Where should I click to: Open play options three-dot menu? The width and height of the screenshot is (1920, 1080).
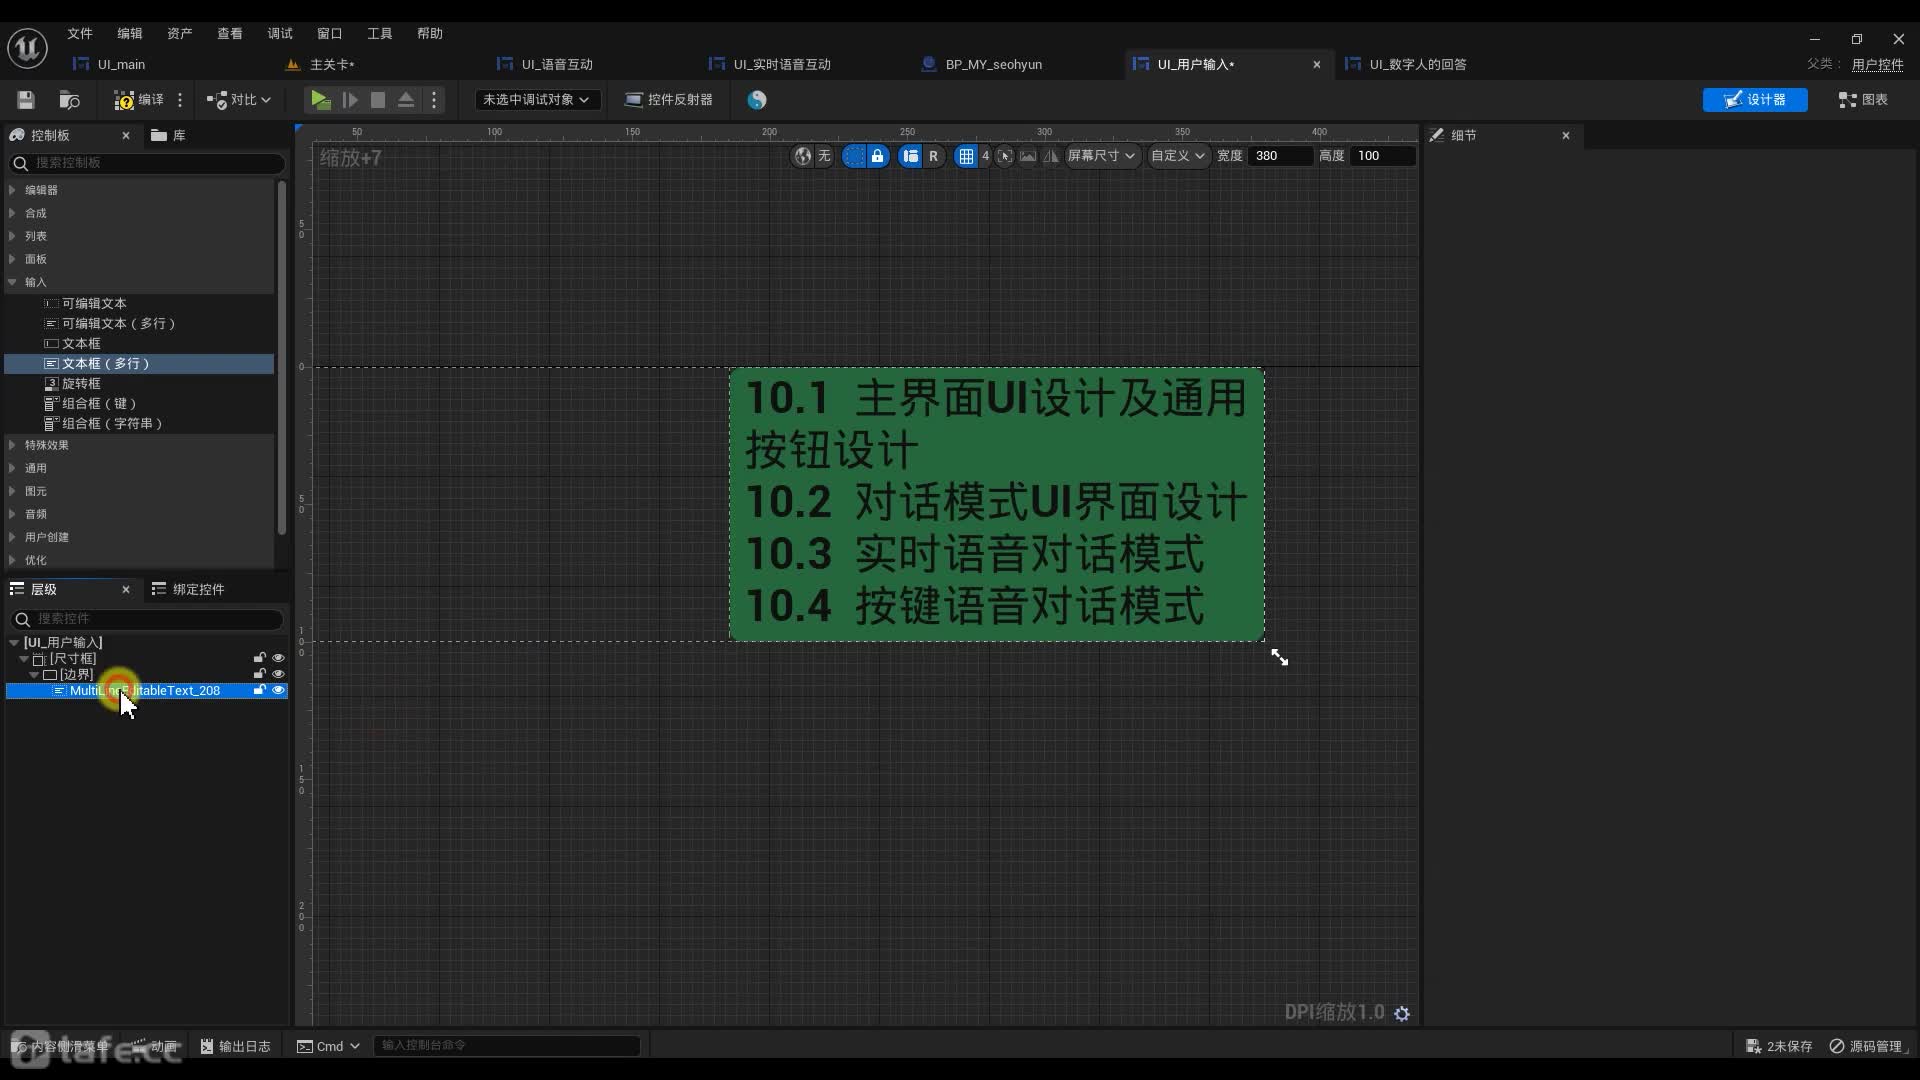(434, 100)
